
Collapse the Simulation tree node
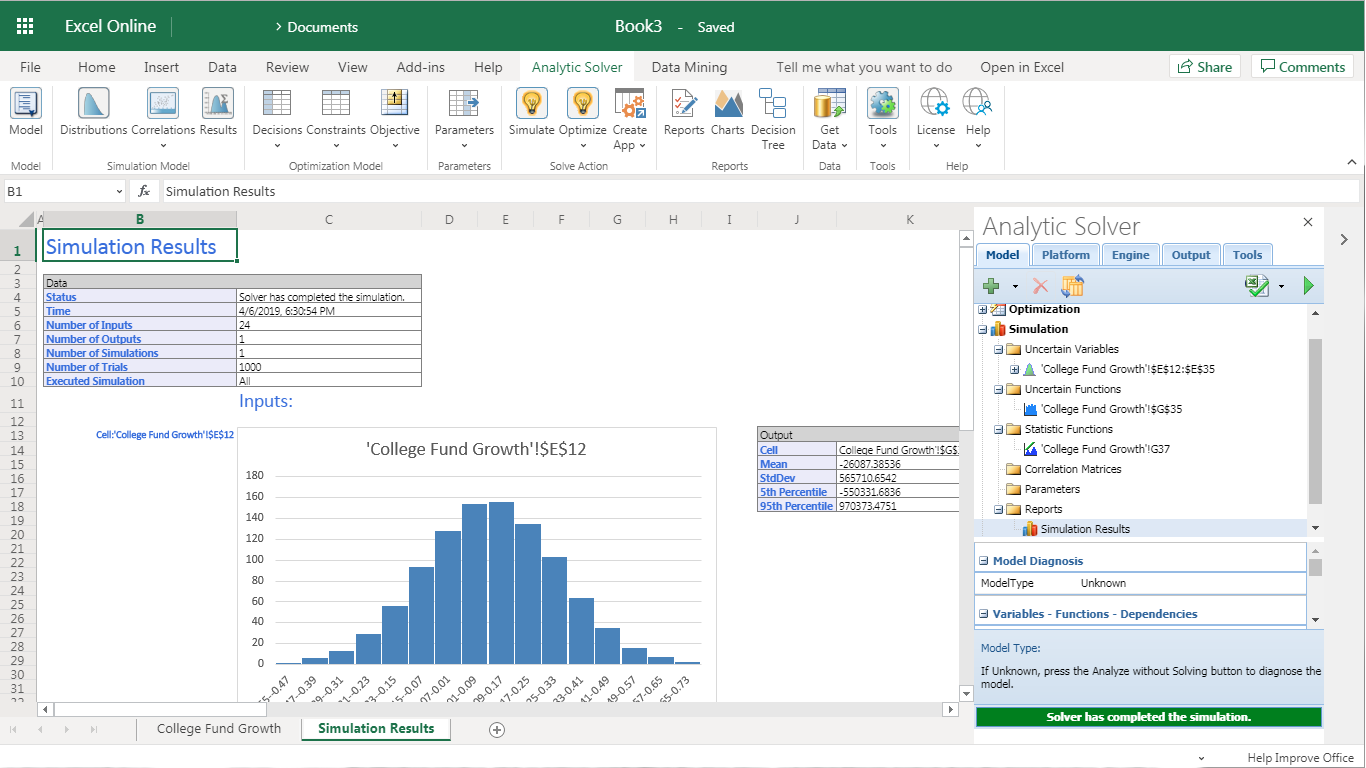point(983,329)
